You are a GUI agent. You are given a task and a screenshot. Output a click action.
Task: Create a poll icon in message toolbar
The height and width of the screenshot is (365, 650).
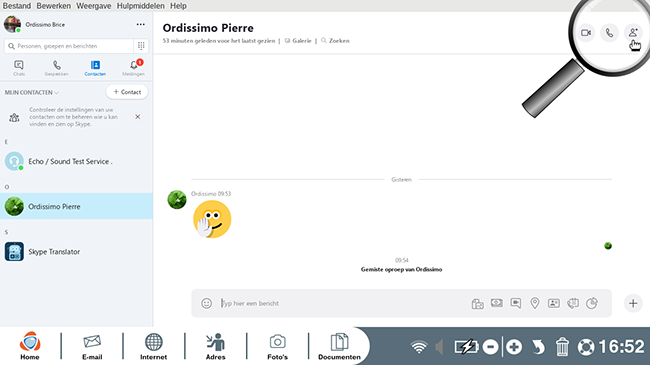pos(592,303)
